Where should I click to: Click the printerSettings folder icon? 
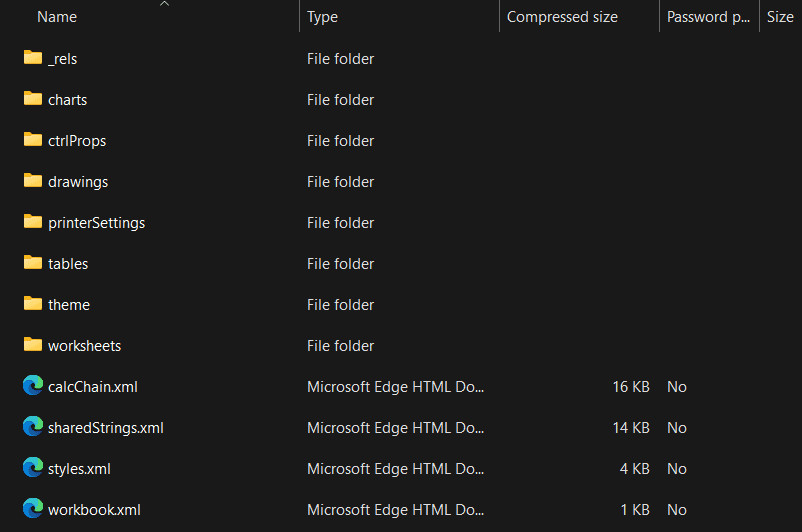tap(33, 222)
